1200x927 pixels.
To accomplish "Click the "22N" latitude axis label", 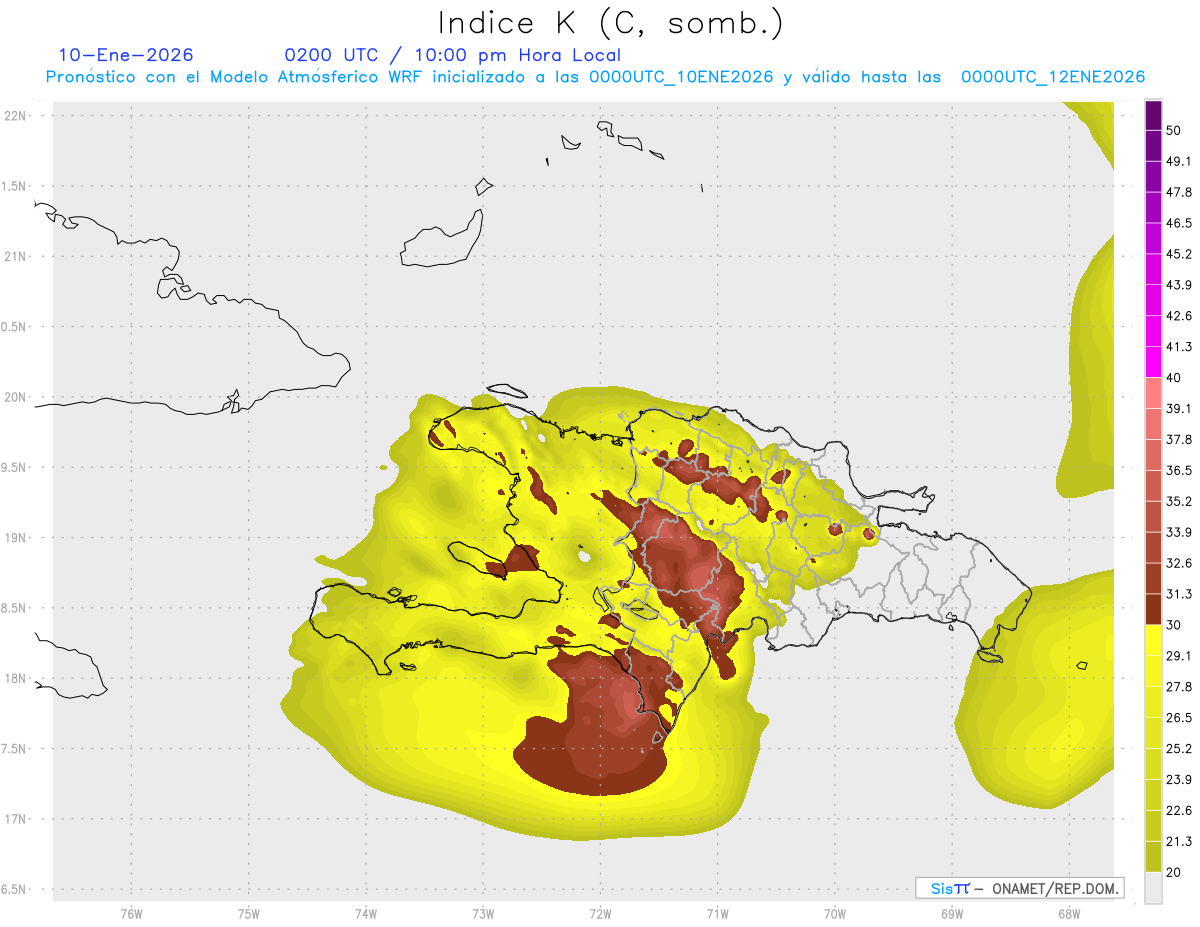I will pos(15,115).
